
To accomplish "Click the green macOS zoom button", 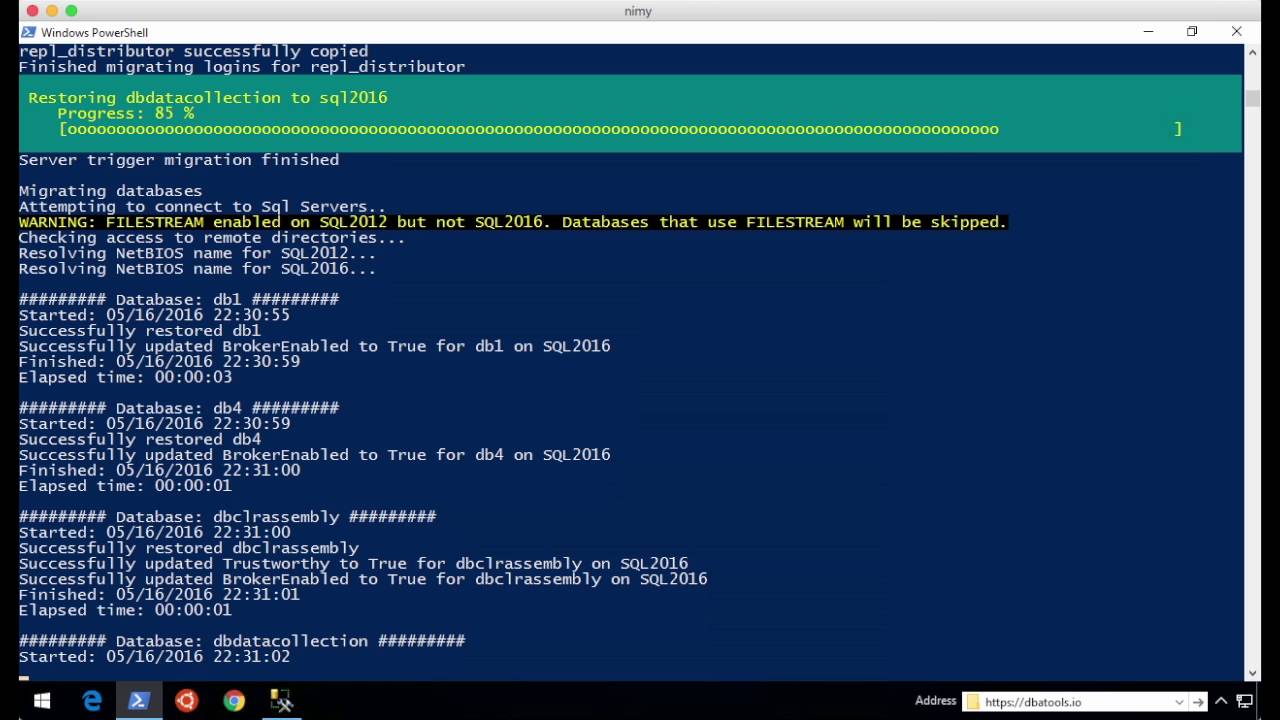I will [x=71, y=11].
